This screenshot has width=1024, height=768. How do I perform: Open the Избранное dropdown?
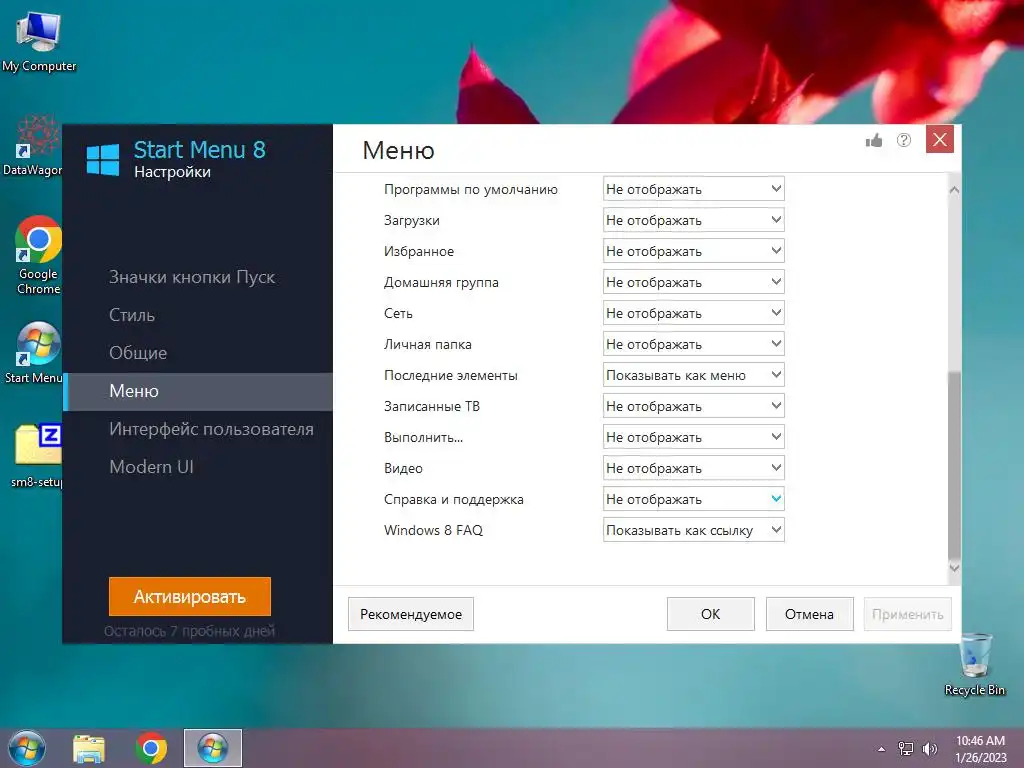click(694, 251)
